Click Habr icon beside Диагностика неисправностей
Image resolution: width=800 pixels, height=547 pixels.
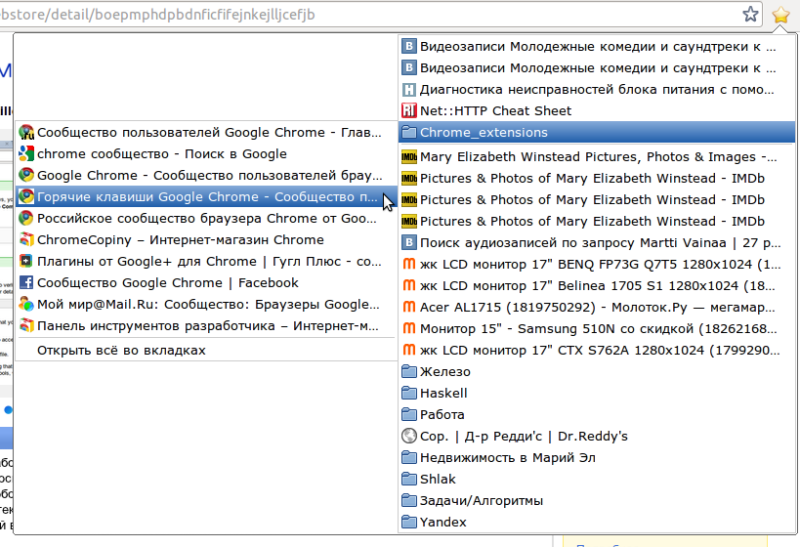point(409,90)
